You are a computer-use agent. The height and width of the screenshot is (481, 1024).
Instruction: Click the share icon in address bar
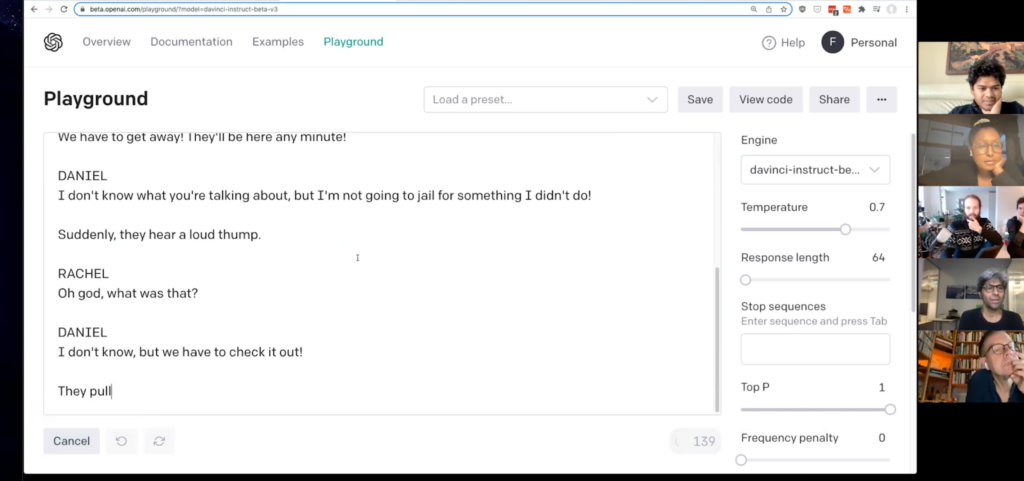pyautogui.click(x=769, y=9)
